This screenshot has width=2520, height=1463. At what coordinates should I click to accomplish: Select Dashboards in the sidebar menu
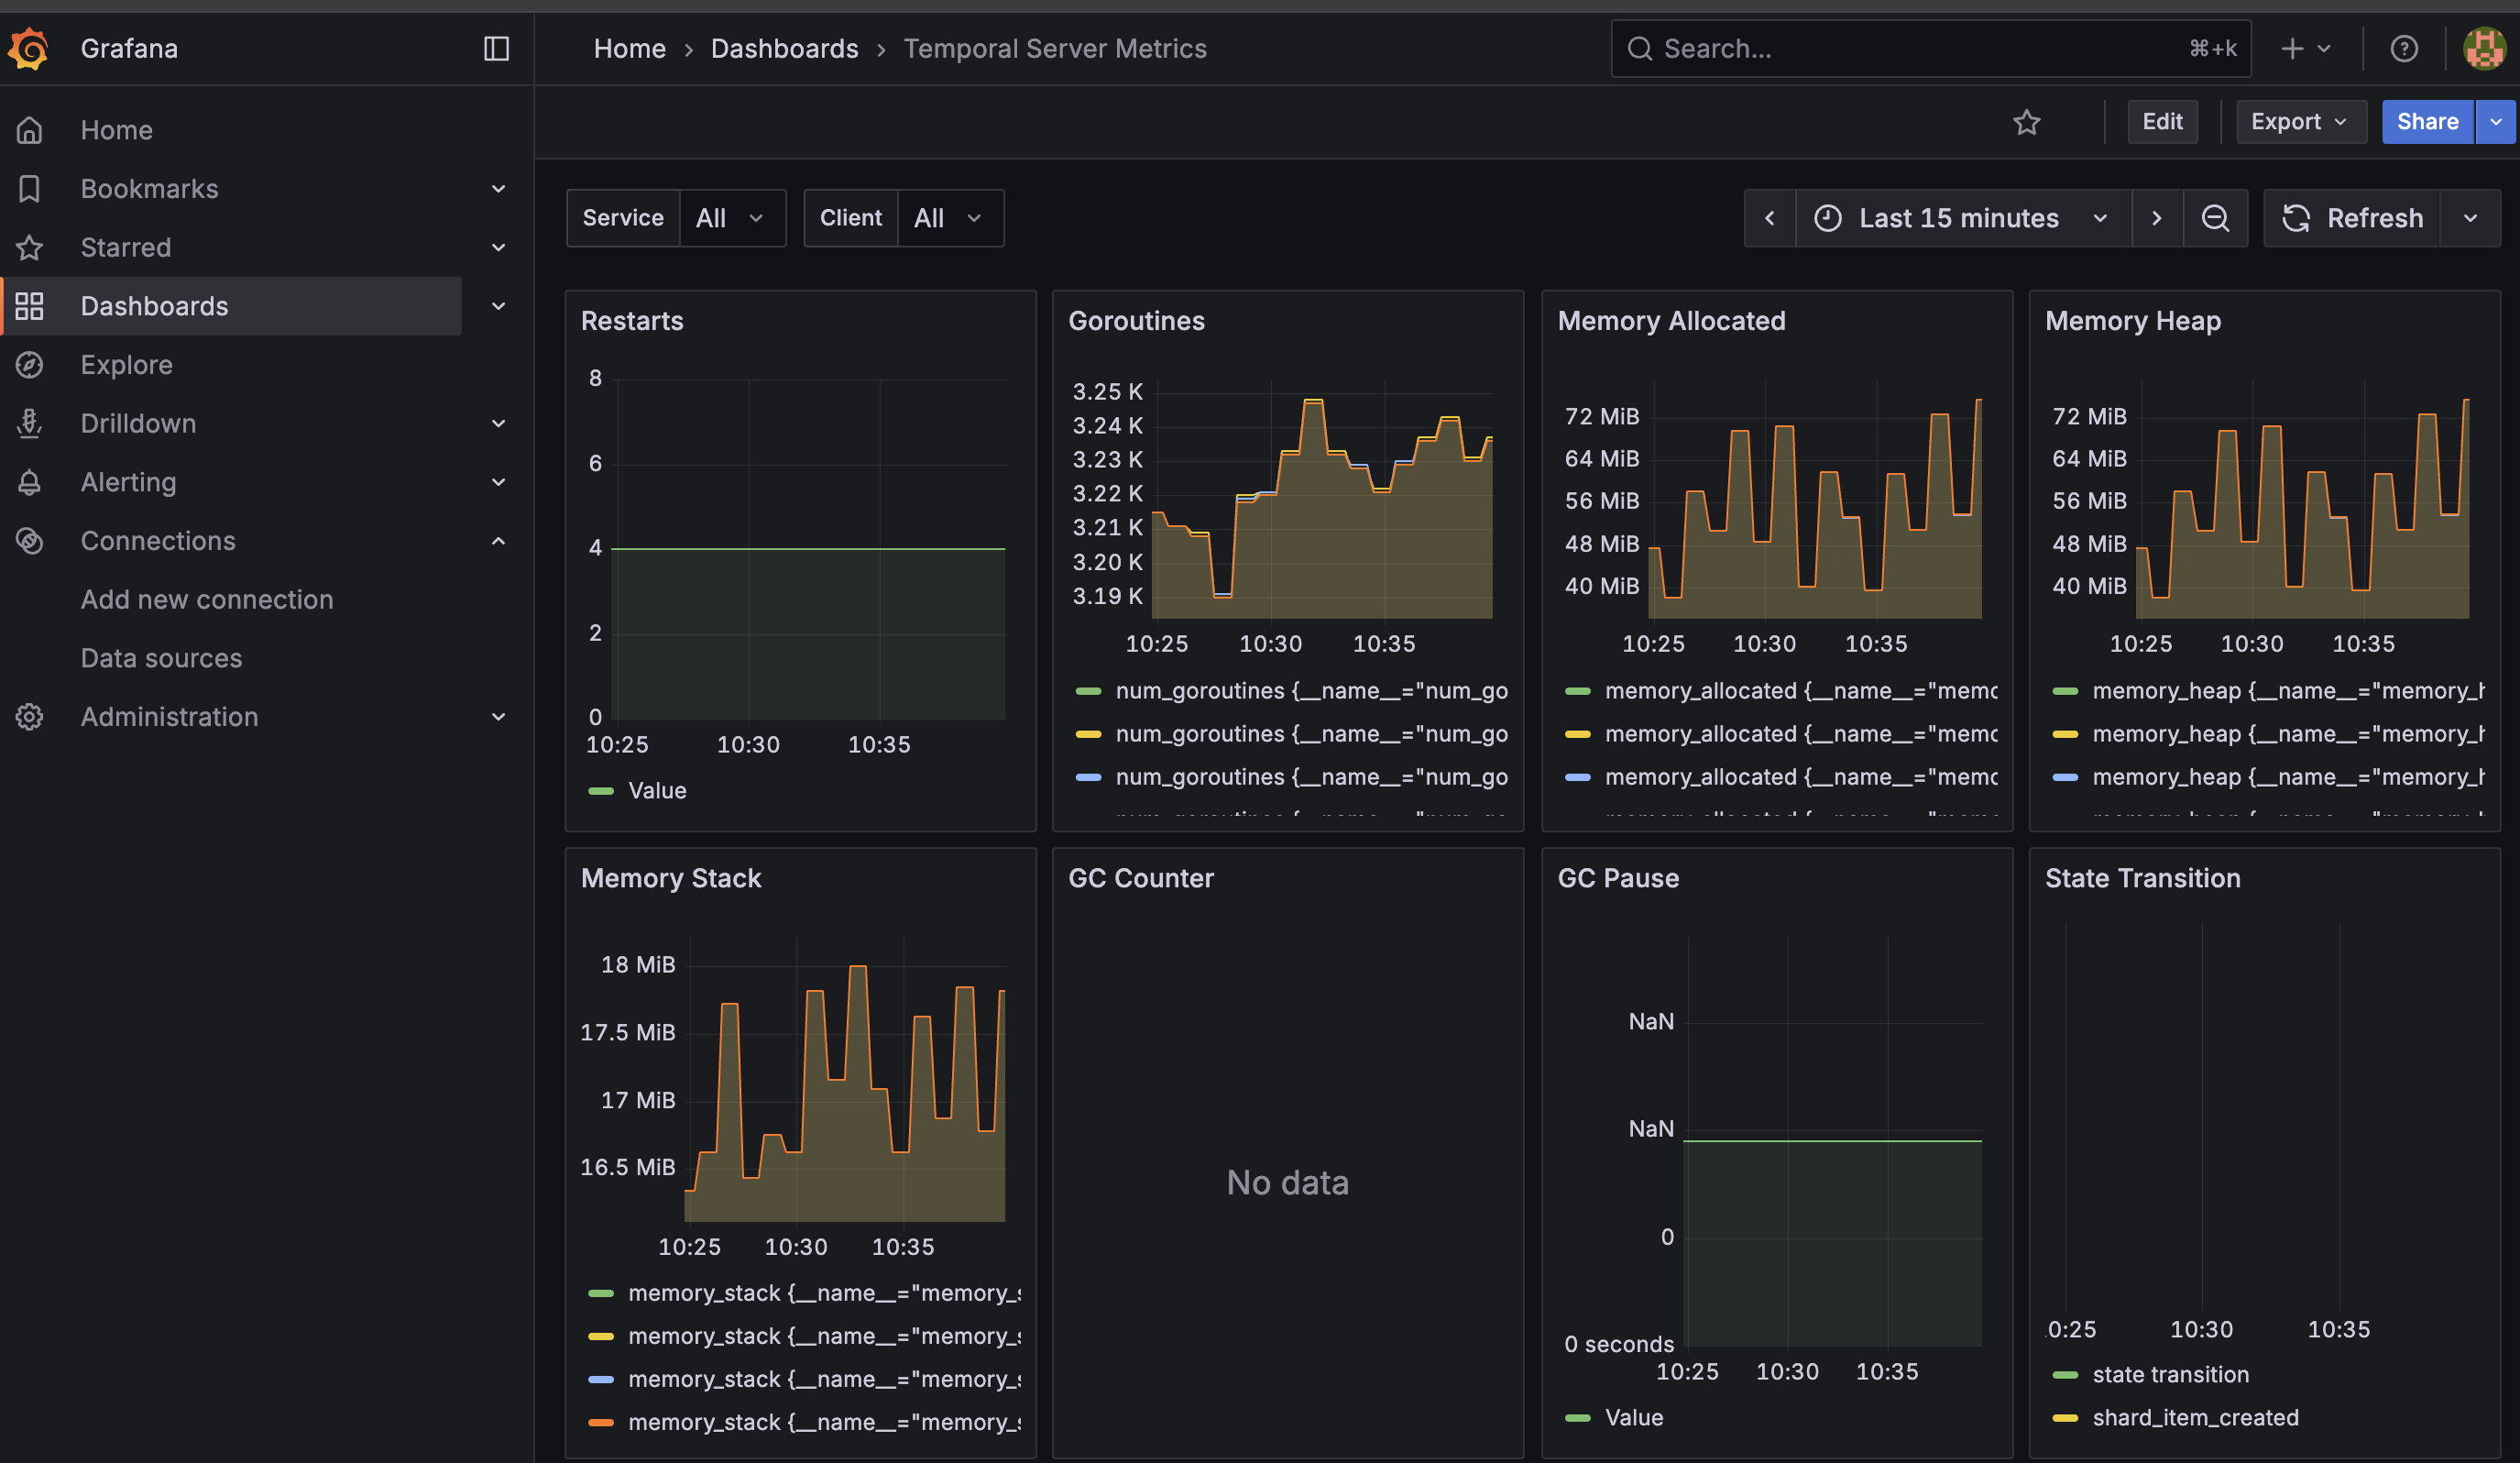point(154,306)
